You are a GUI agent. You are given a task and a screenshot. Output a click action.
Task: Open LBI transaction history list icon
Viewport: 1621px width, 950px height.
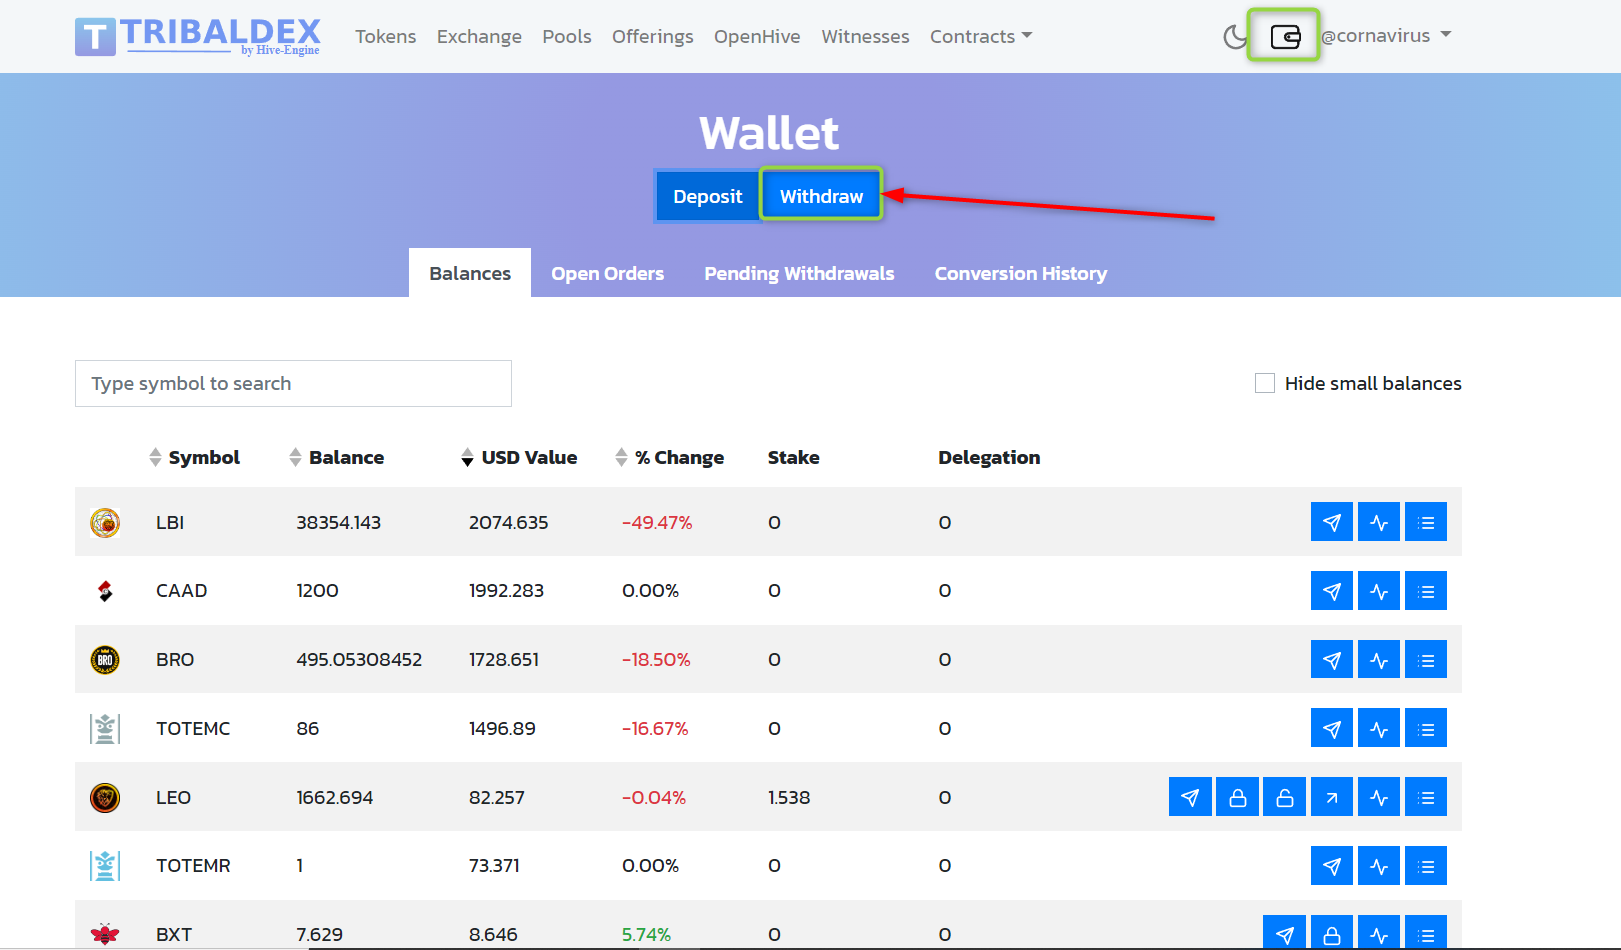point(1426,522)
